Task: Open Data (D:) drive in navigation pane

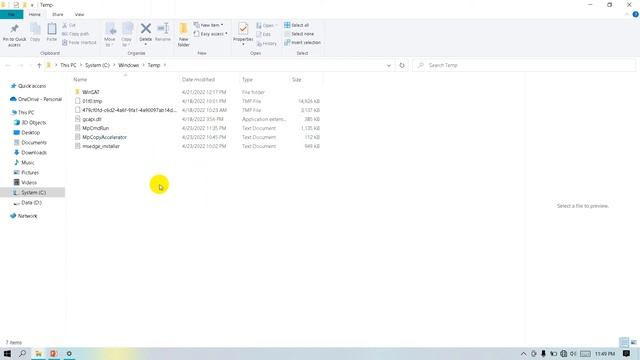Action: (31, 202)
